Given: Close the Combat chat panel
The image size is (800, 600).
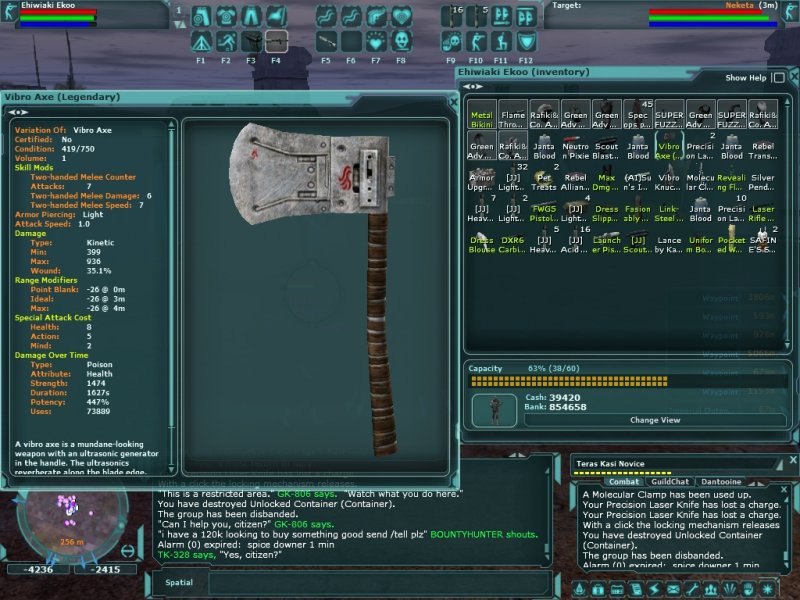Looking at the screenshot, I should pyautogui.click(x=784, y=490).
